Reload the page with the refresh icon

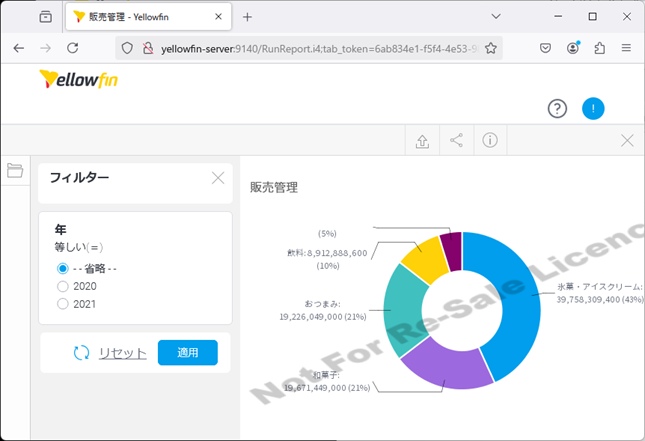(x=73, y=48)
